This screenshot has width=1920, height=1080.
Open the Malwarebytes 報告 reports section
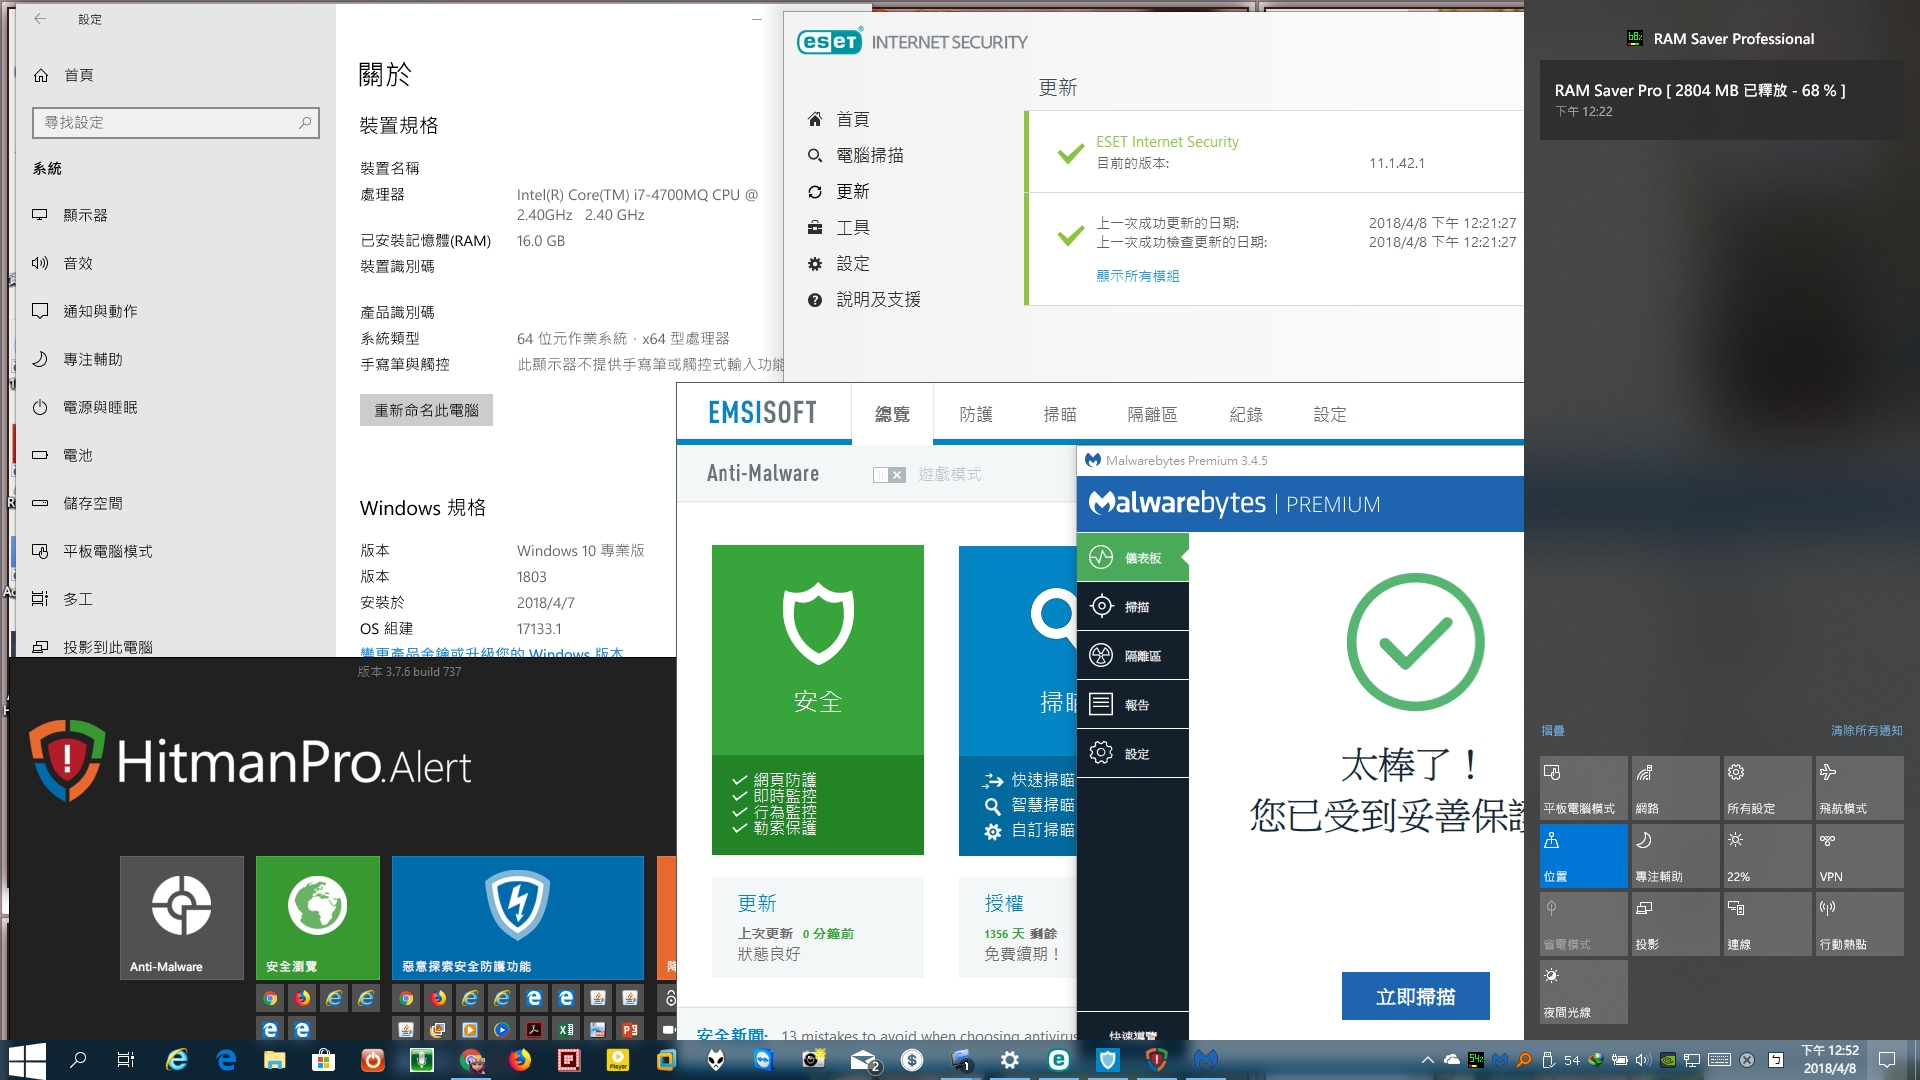pyautogui.click(x=1132, y=705)
